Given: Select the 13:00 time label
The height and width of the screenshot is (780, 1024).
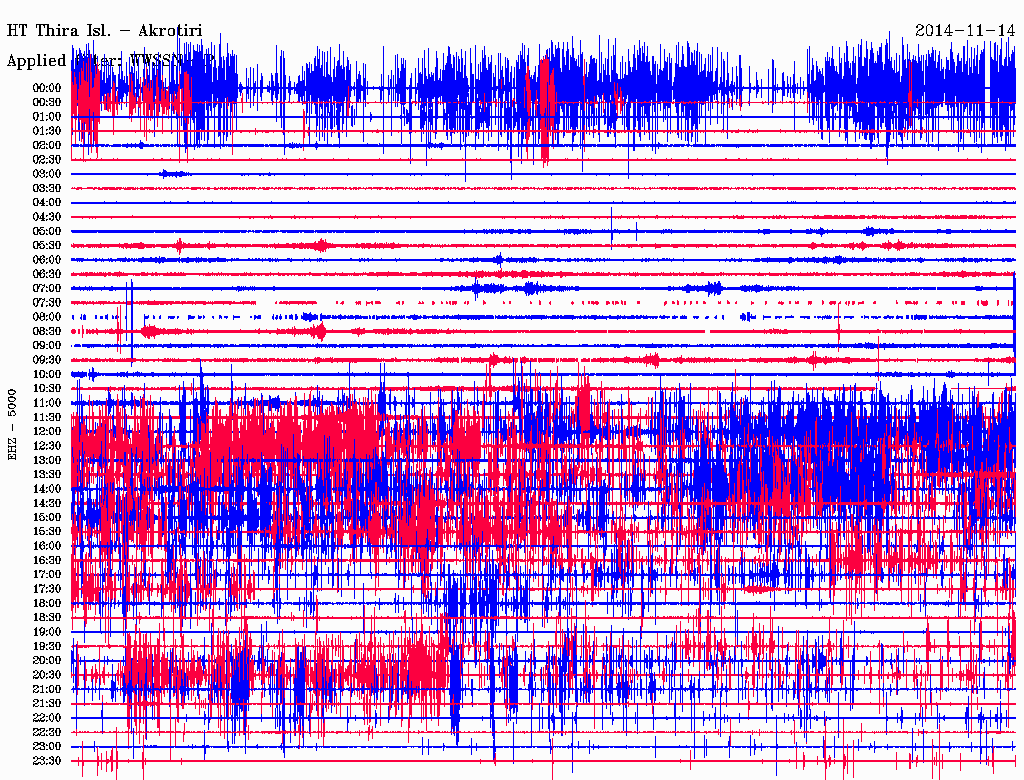Looking at the screenshot, I should pos(46,461).
